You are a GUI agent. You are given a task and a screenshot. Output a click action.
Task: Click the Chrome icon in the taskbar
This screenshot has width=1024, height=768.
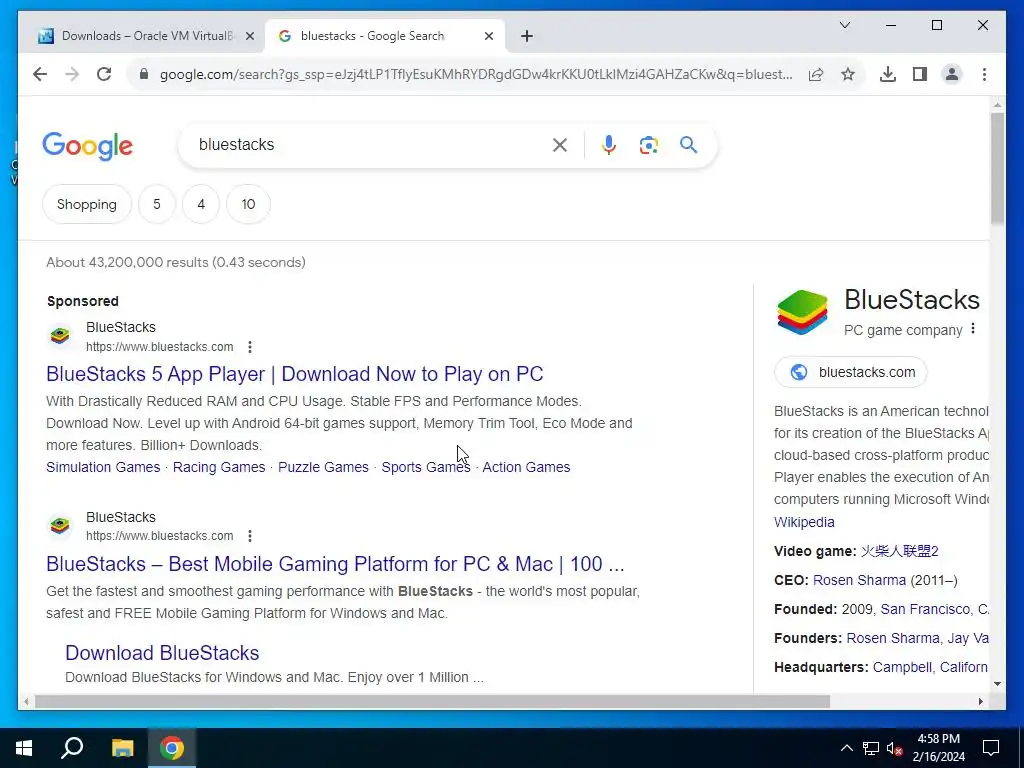click(x=172, y=748)
